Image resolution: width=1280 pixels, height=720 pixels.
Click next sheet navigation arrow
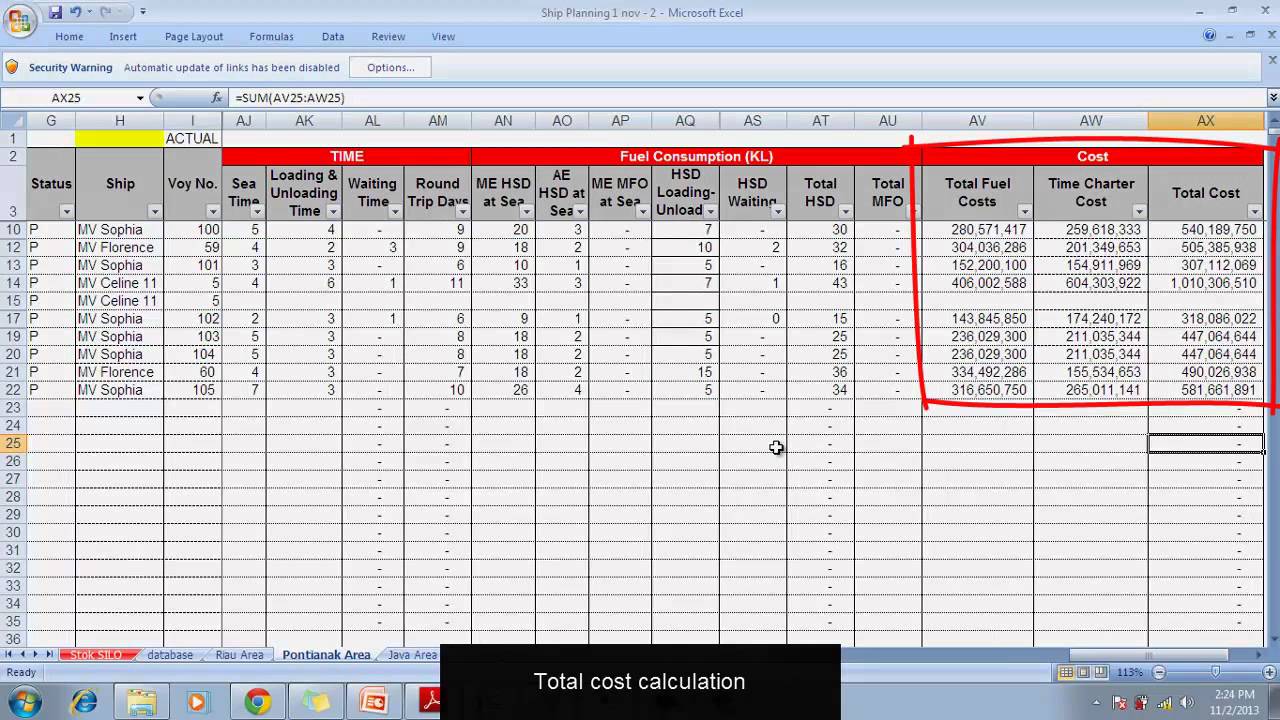[x=37, y=654]
